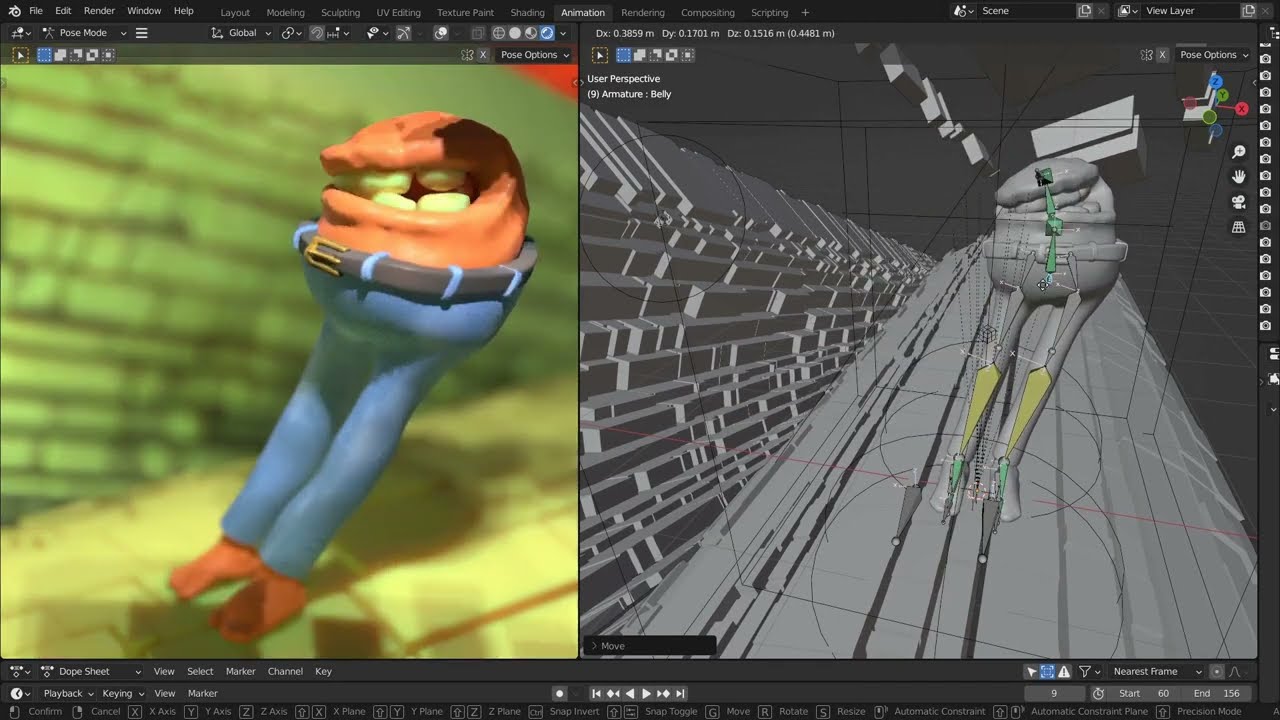1280x720 pixels.
Task: Add a new workspace with plus icon
Action: coord(805,12)
